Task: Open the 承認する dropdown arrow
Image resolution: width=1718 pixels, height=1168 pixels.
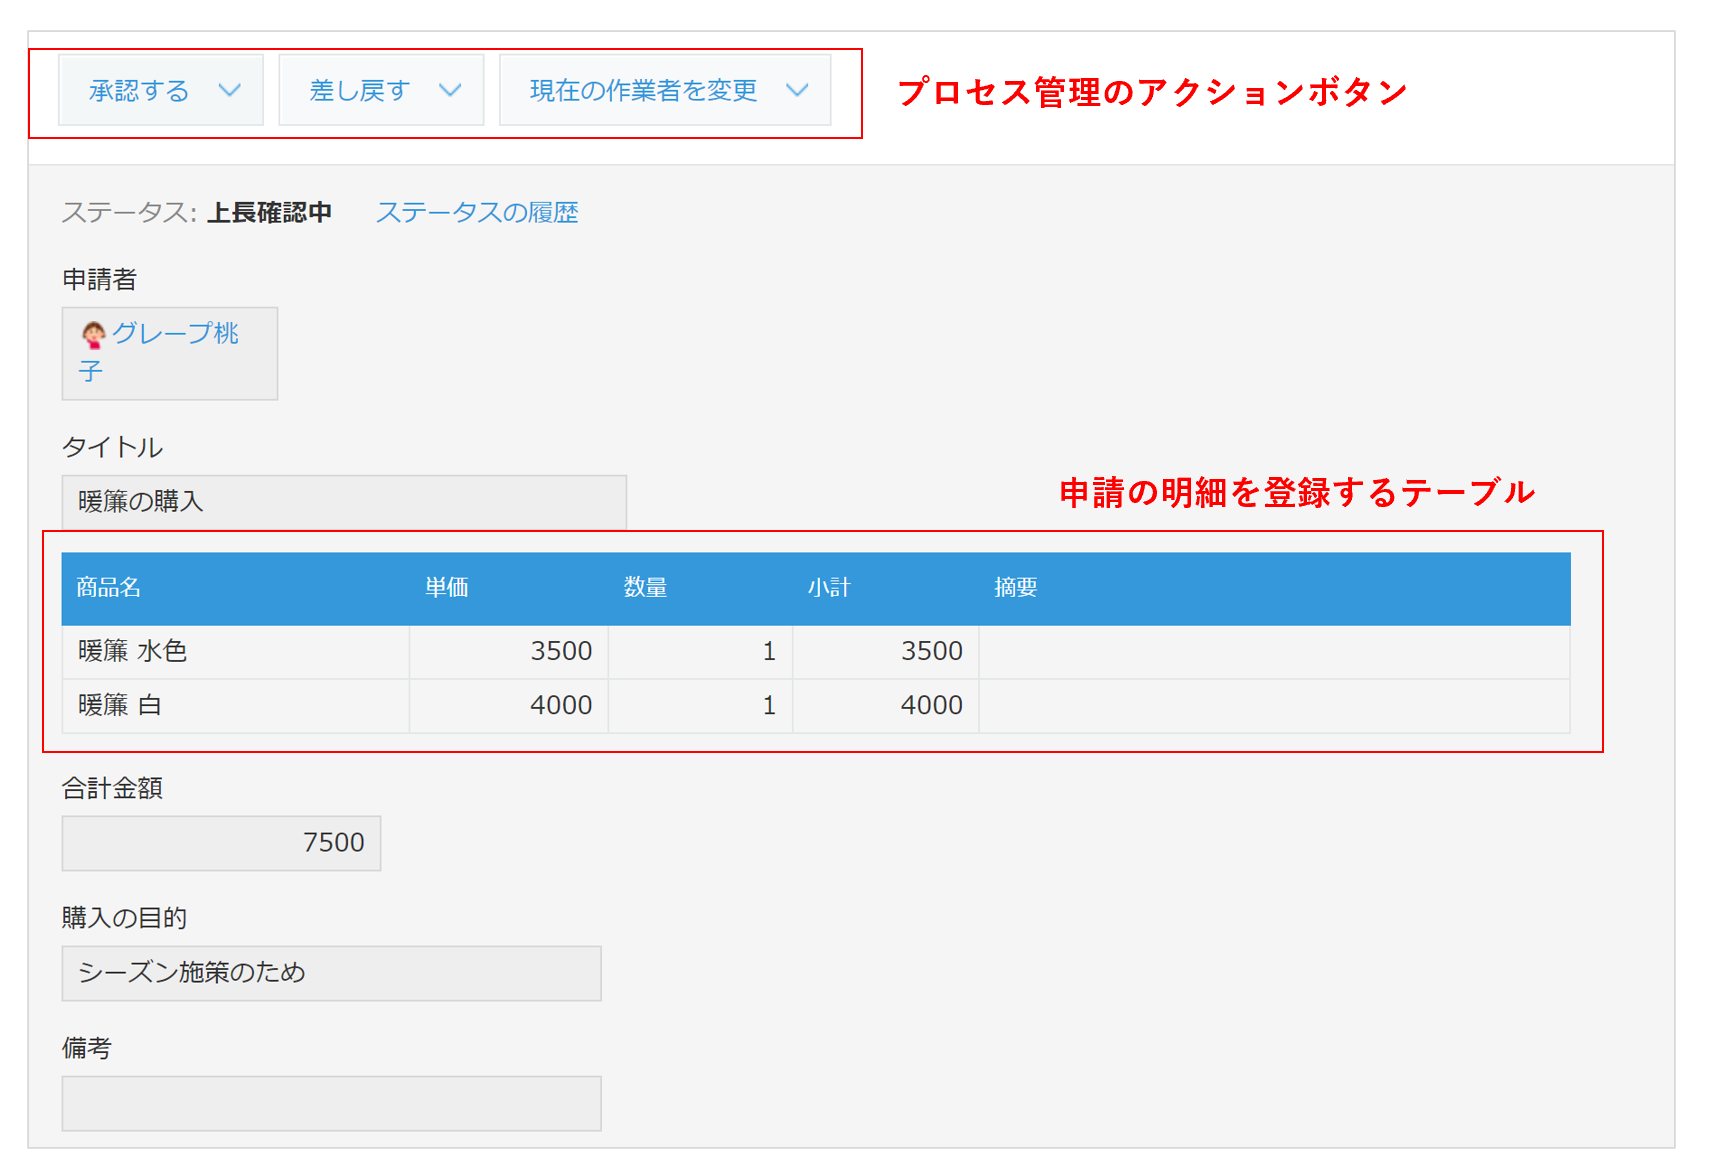Action: [231, 89]
